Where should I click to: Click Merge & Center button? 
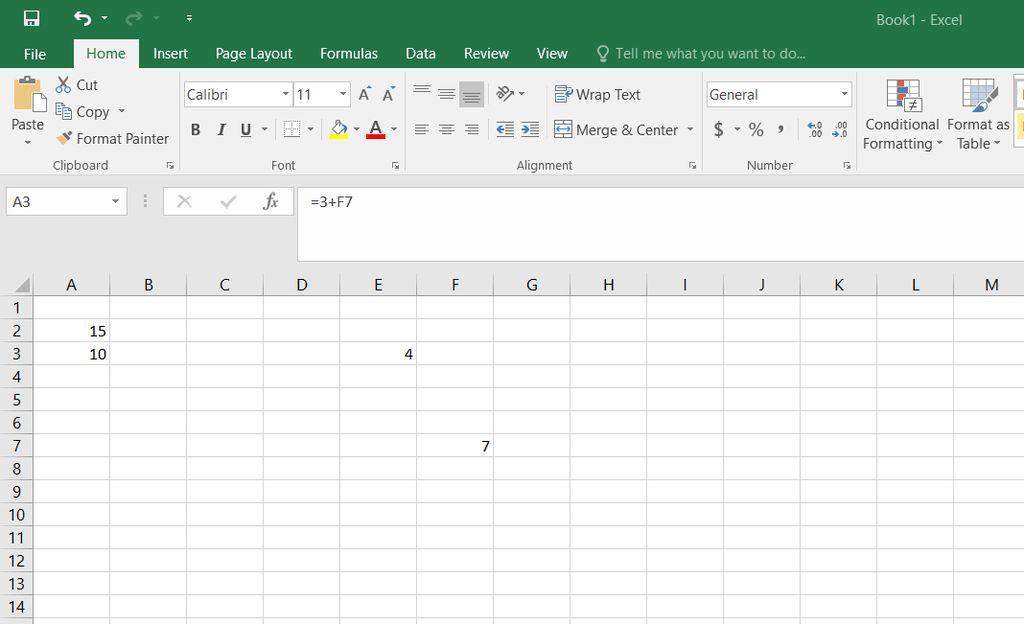pos(616,130)
